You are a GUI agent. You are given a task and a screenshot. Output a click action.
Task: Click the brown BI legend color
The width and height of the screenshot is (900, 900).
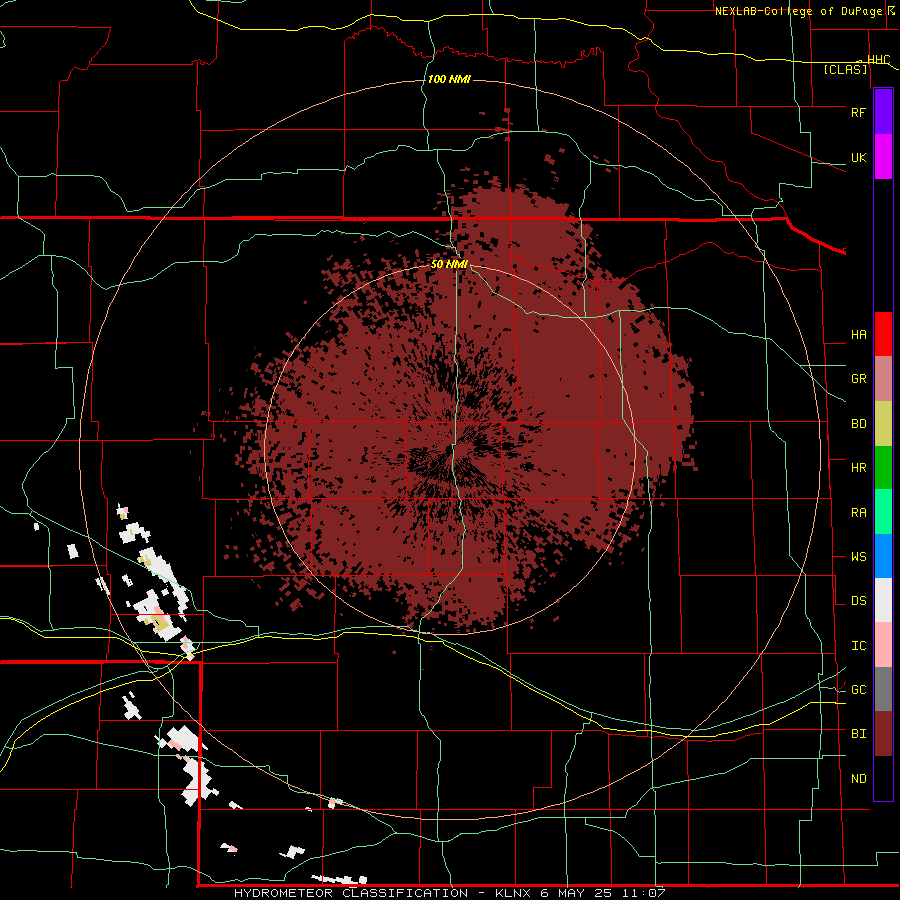[x=883, y=734]
